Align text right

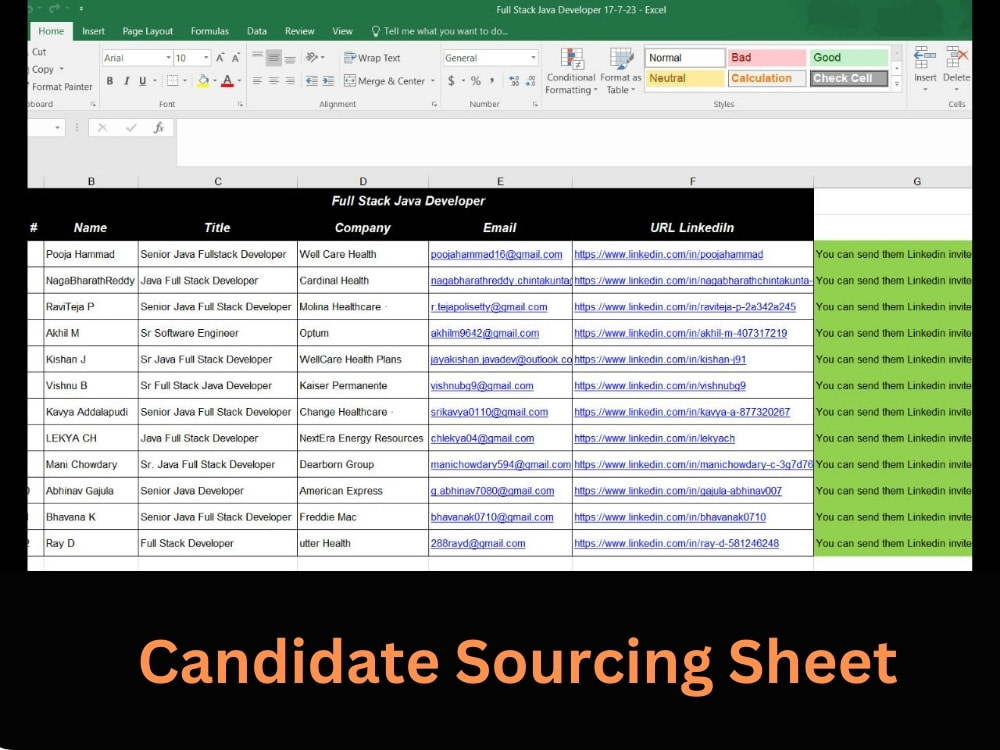[x=290, y=81]
